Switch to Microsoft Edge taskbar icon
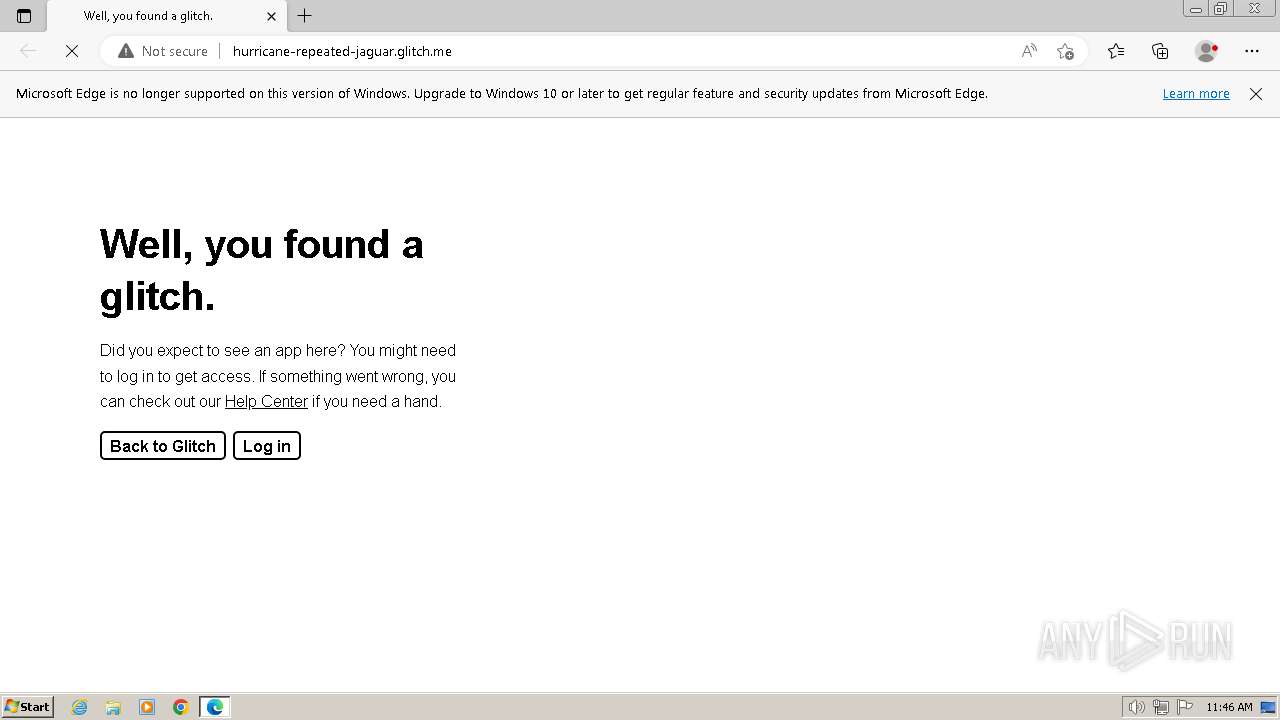This screenshot has width=1280, height=720. tap(215, 707)
